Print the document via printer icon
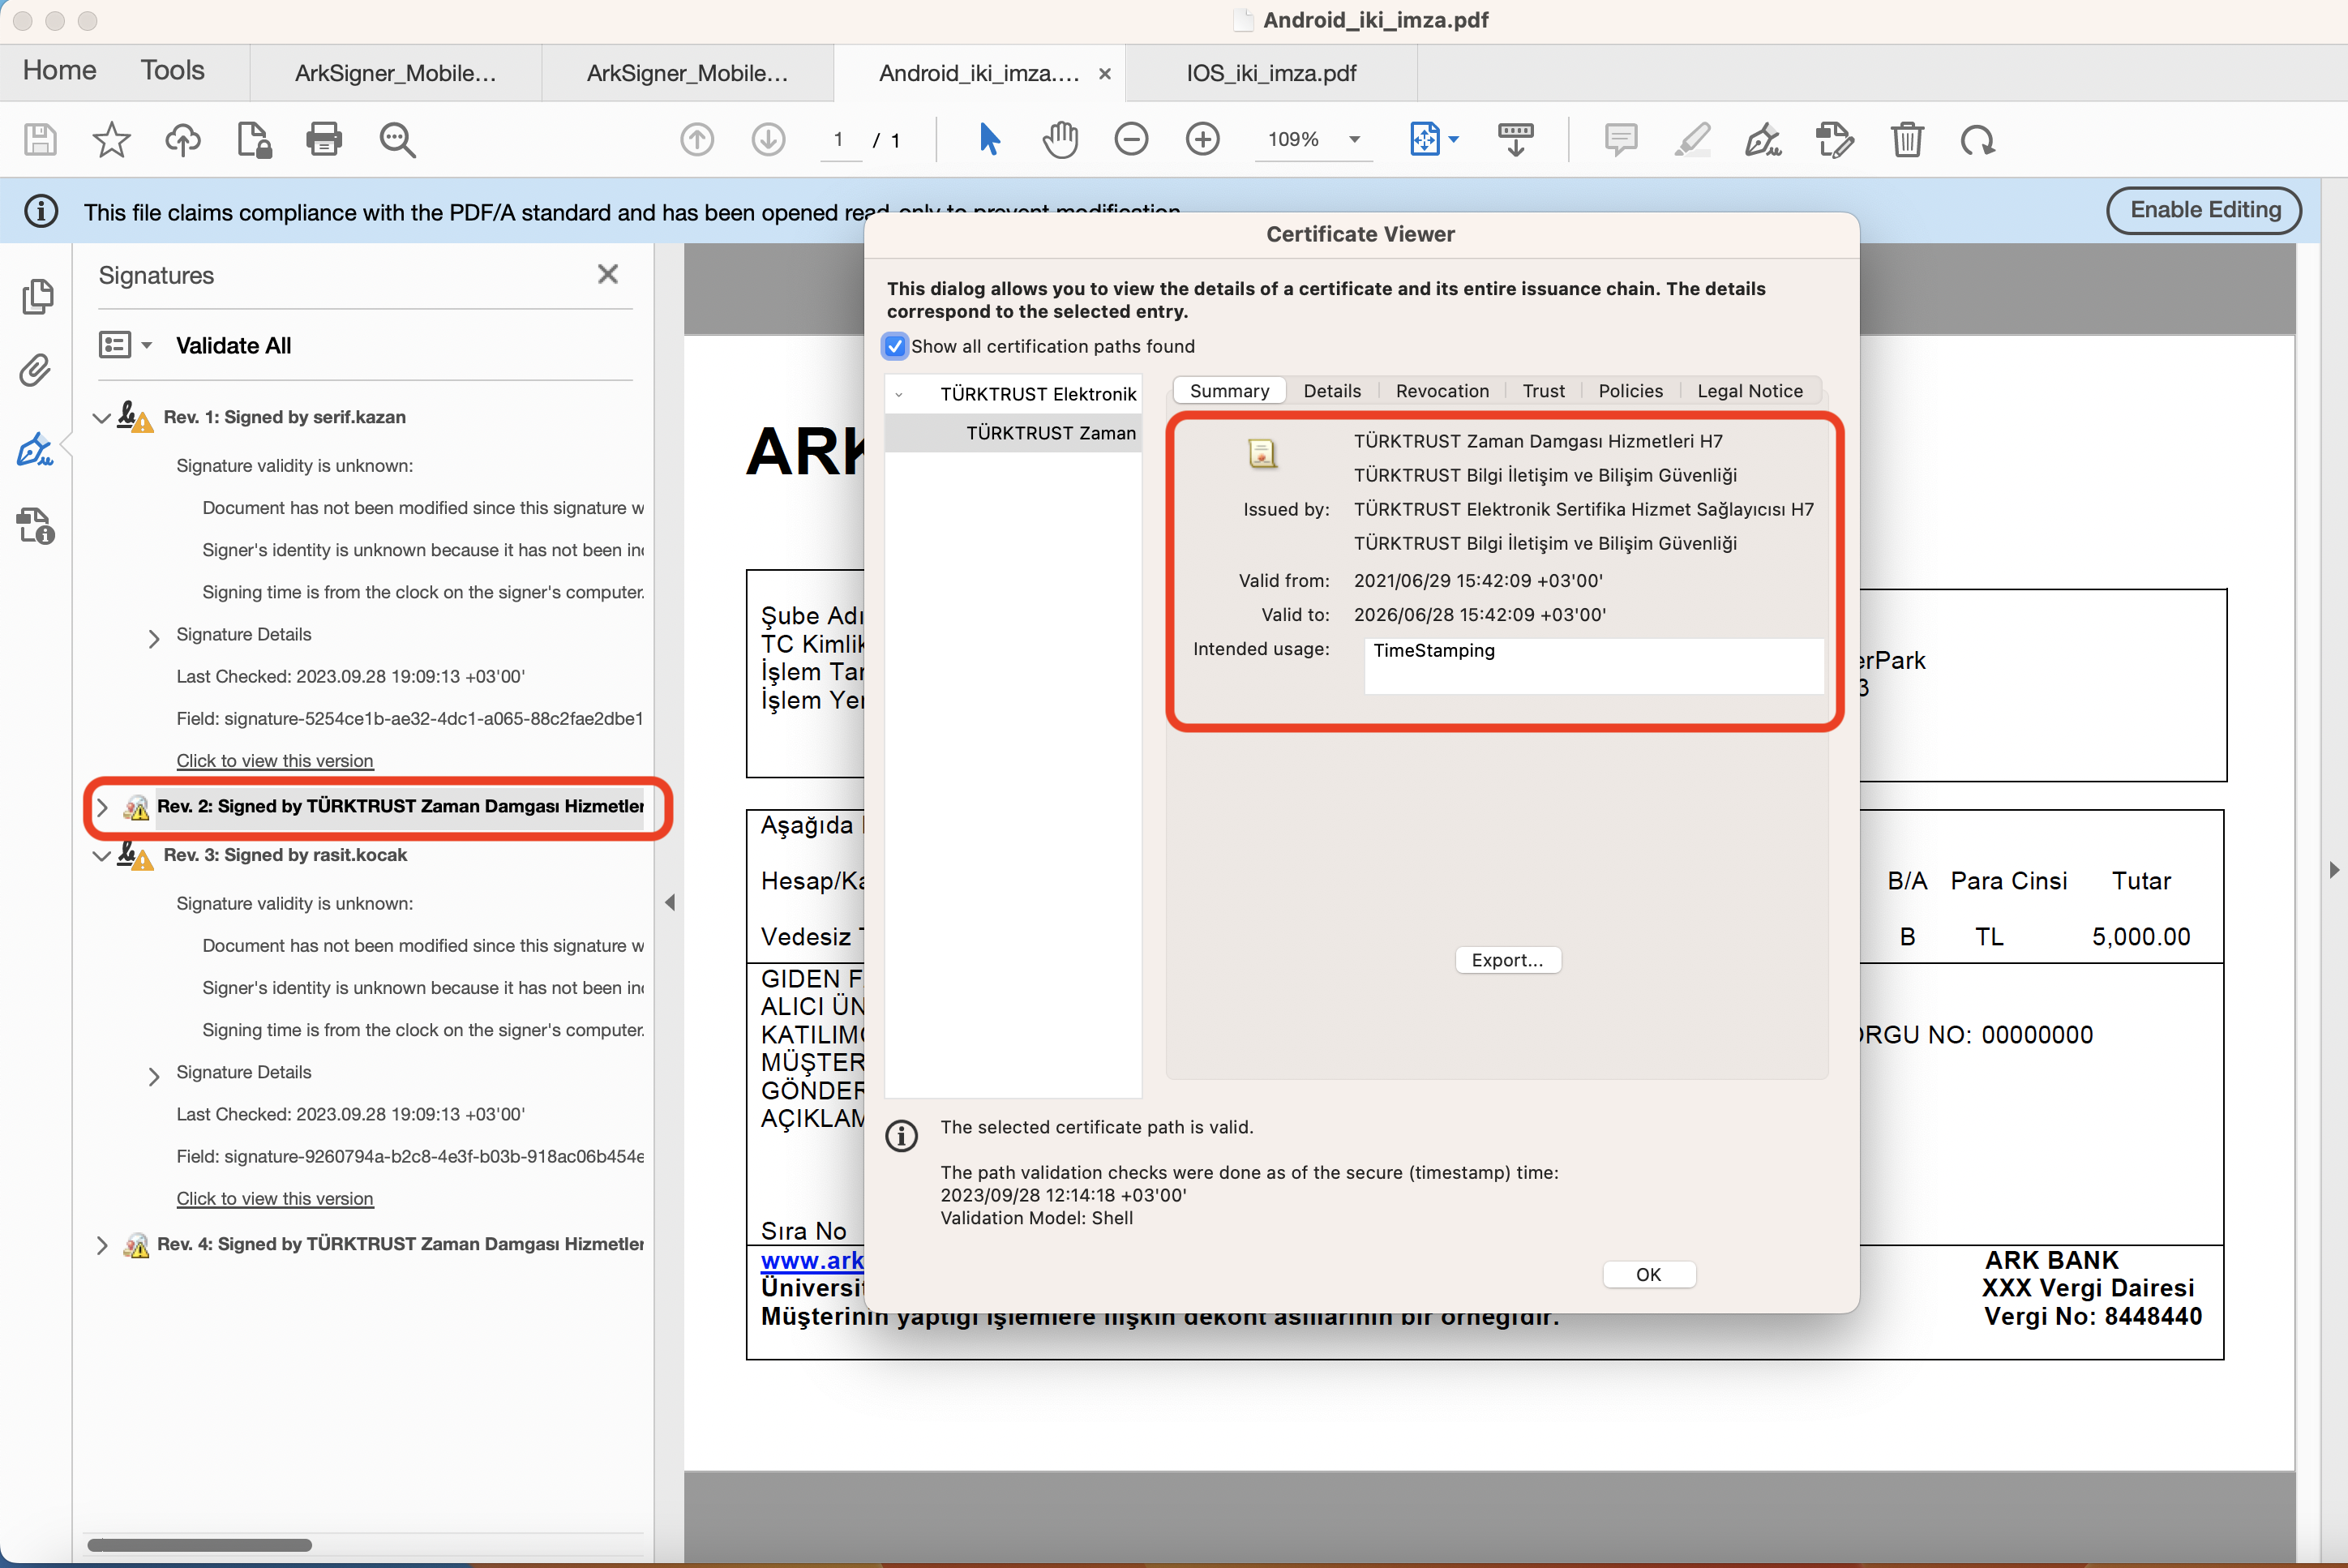2348x1568 pixels. pos(324,139)
